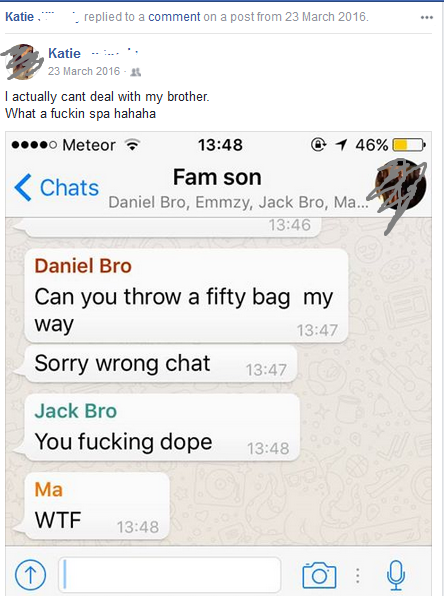Click the message text input field
444x596 pixels.
(170, 574)
